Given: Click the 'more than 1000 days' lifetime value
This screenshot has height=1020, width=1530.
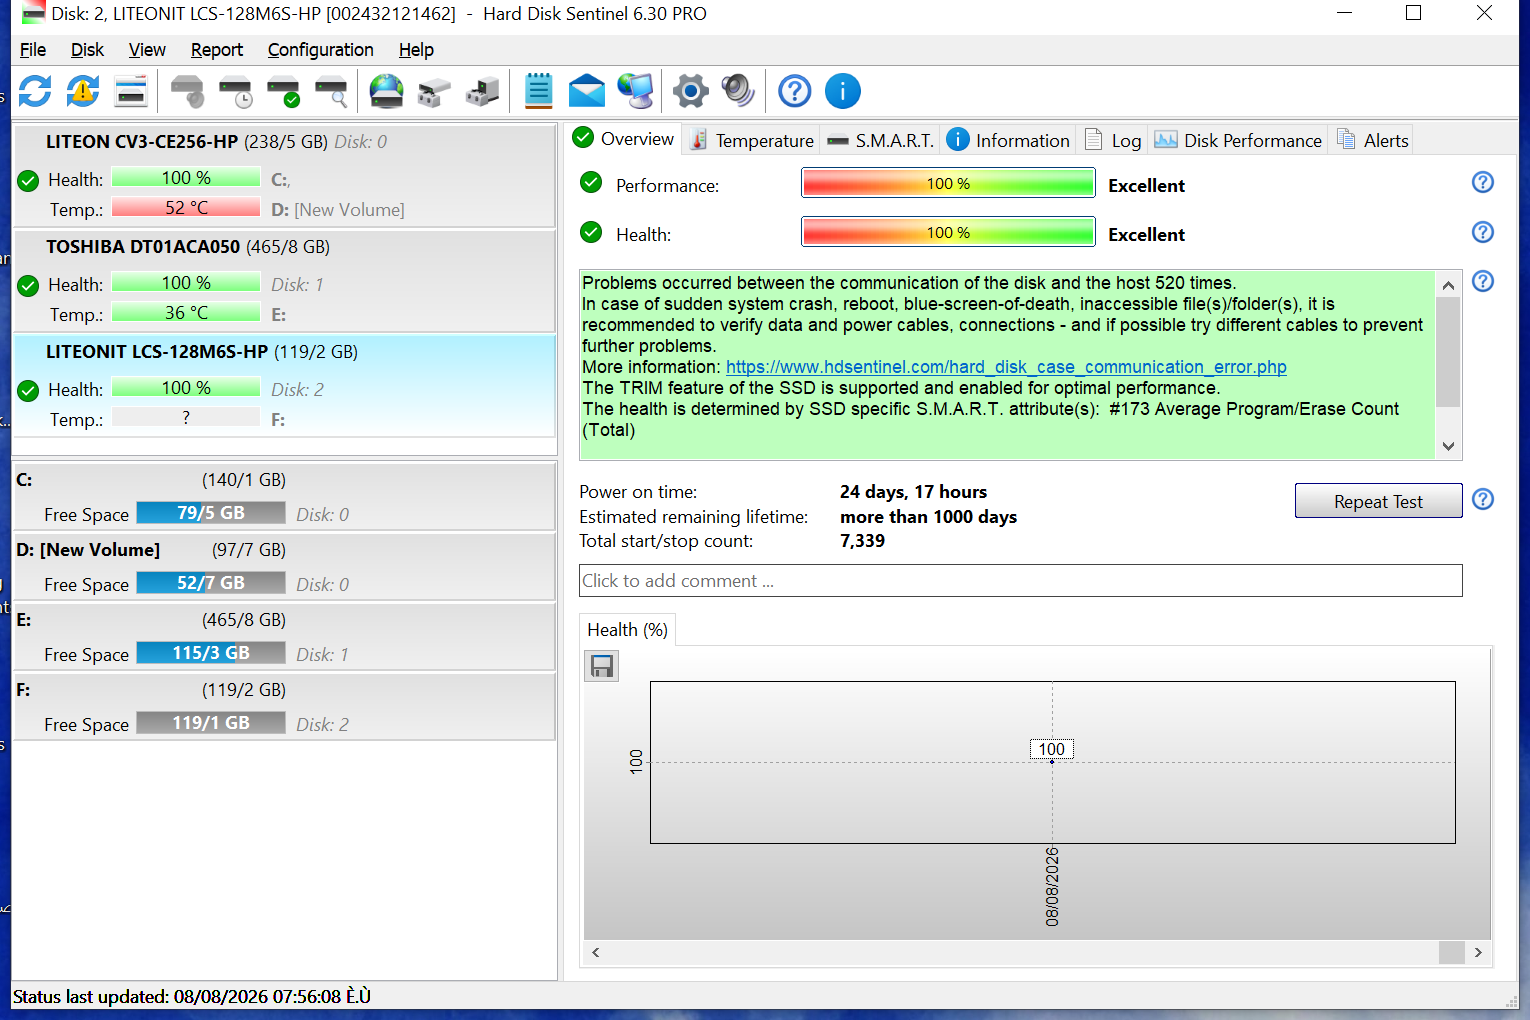Looking at the screenshot, I should pos(928,517).
